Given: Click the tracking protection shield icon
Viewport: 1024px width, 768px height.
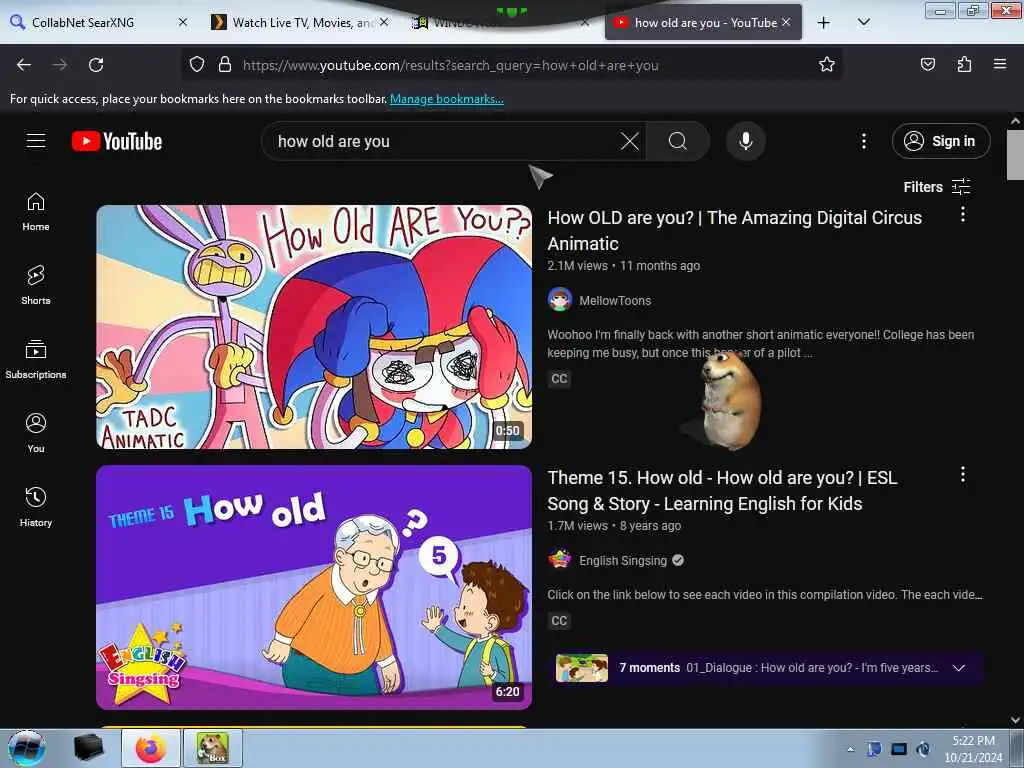Looking at the screenshot, I should (x=197, y=65).
